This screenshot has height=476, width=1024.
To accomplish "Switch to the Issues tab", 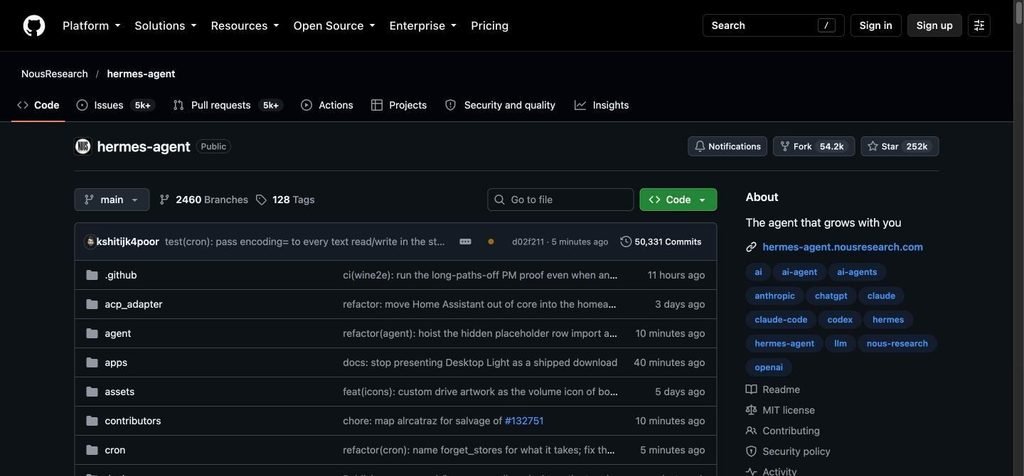I will click(116, 105).
